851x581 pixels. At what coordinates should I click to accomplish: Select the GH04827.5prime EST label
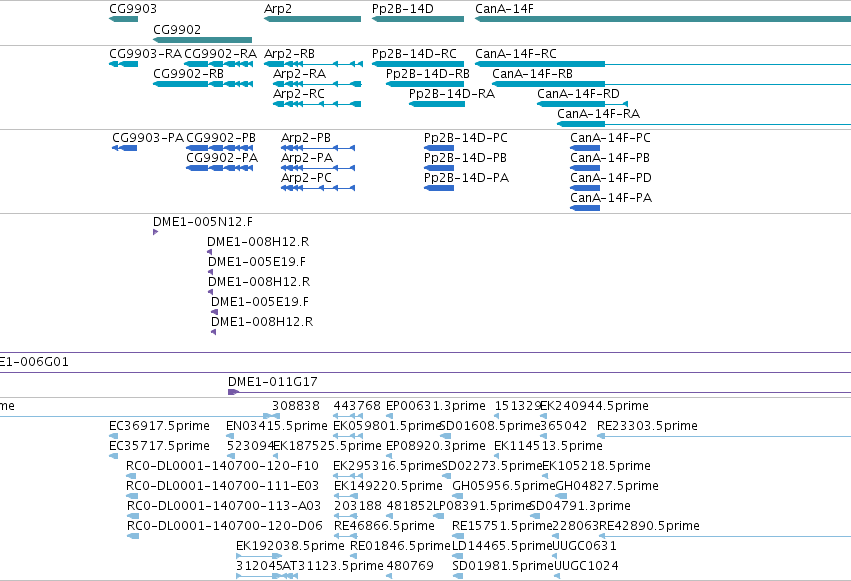pyautogui.click(x=607, y=486)
